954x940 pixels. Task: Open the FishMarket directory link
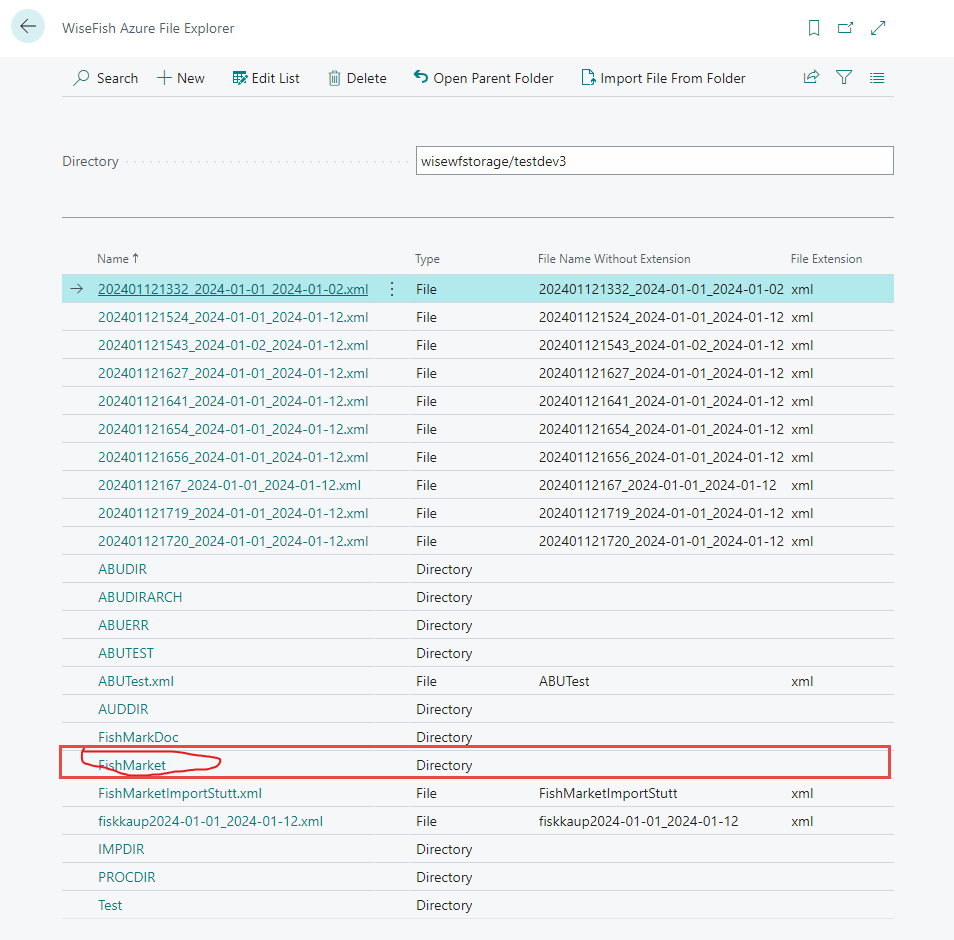[x=132, y=765]
